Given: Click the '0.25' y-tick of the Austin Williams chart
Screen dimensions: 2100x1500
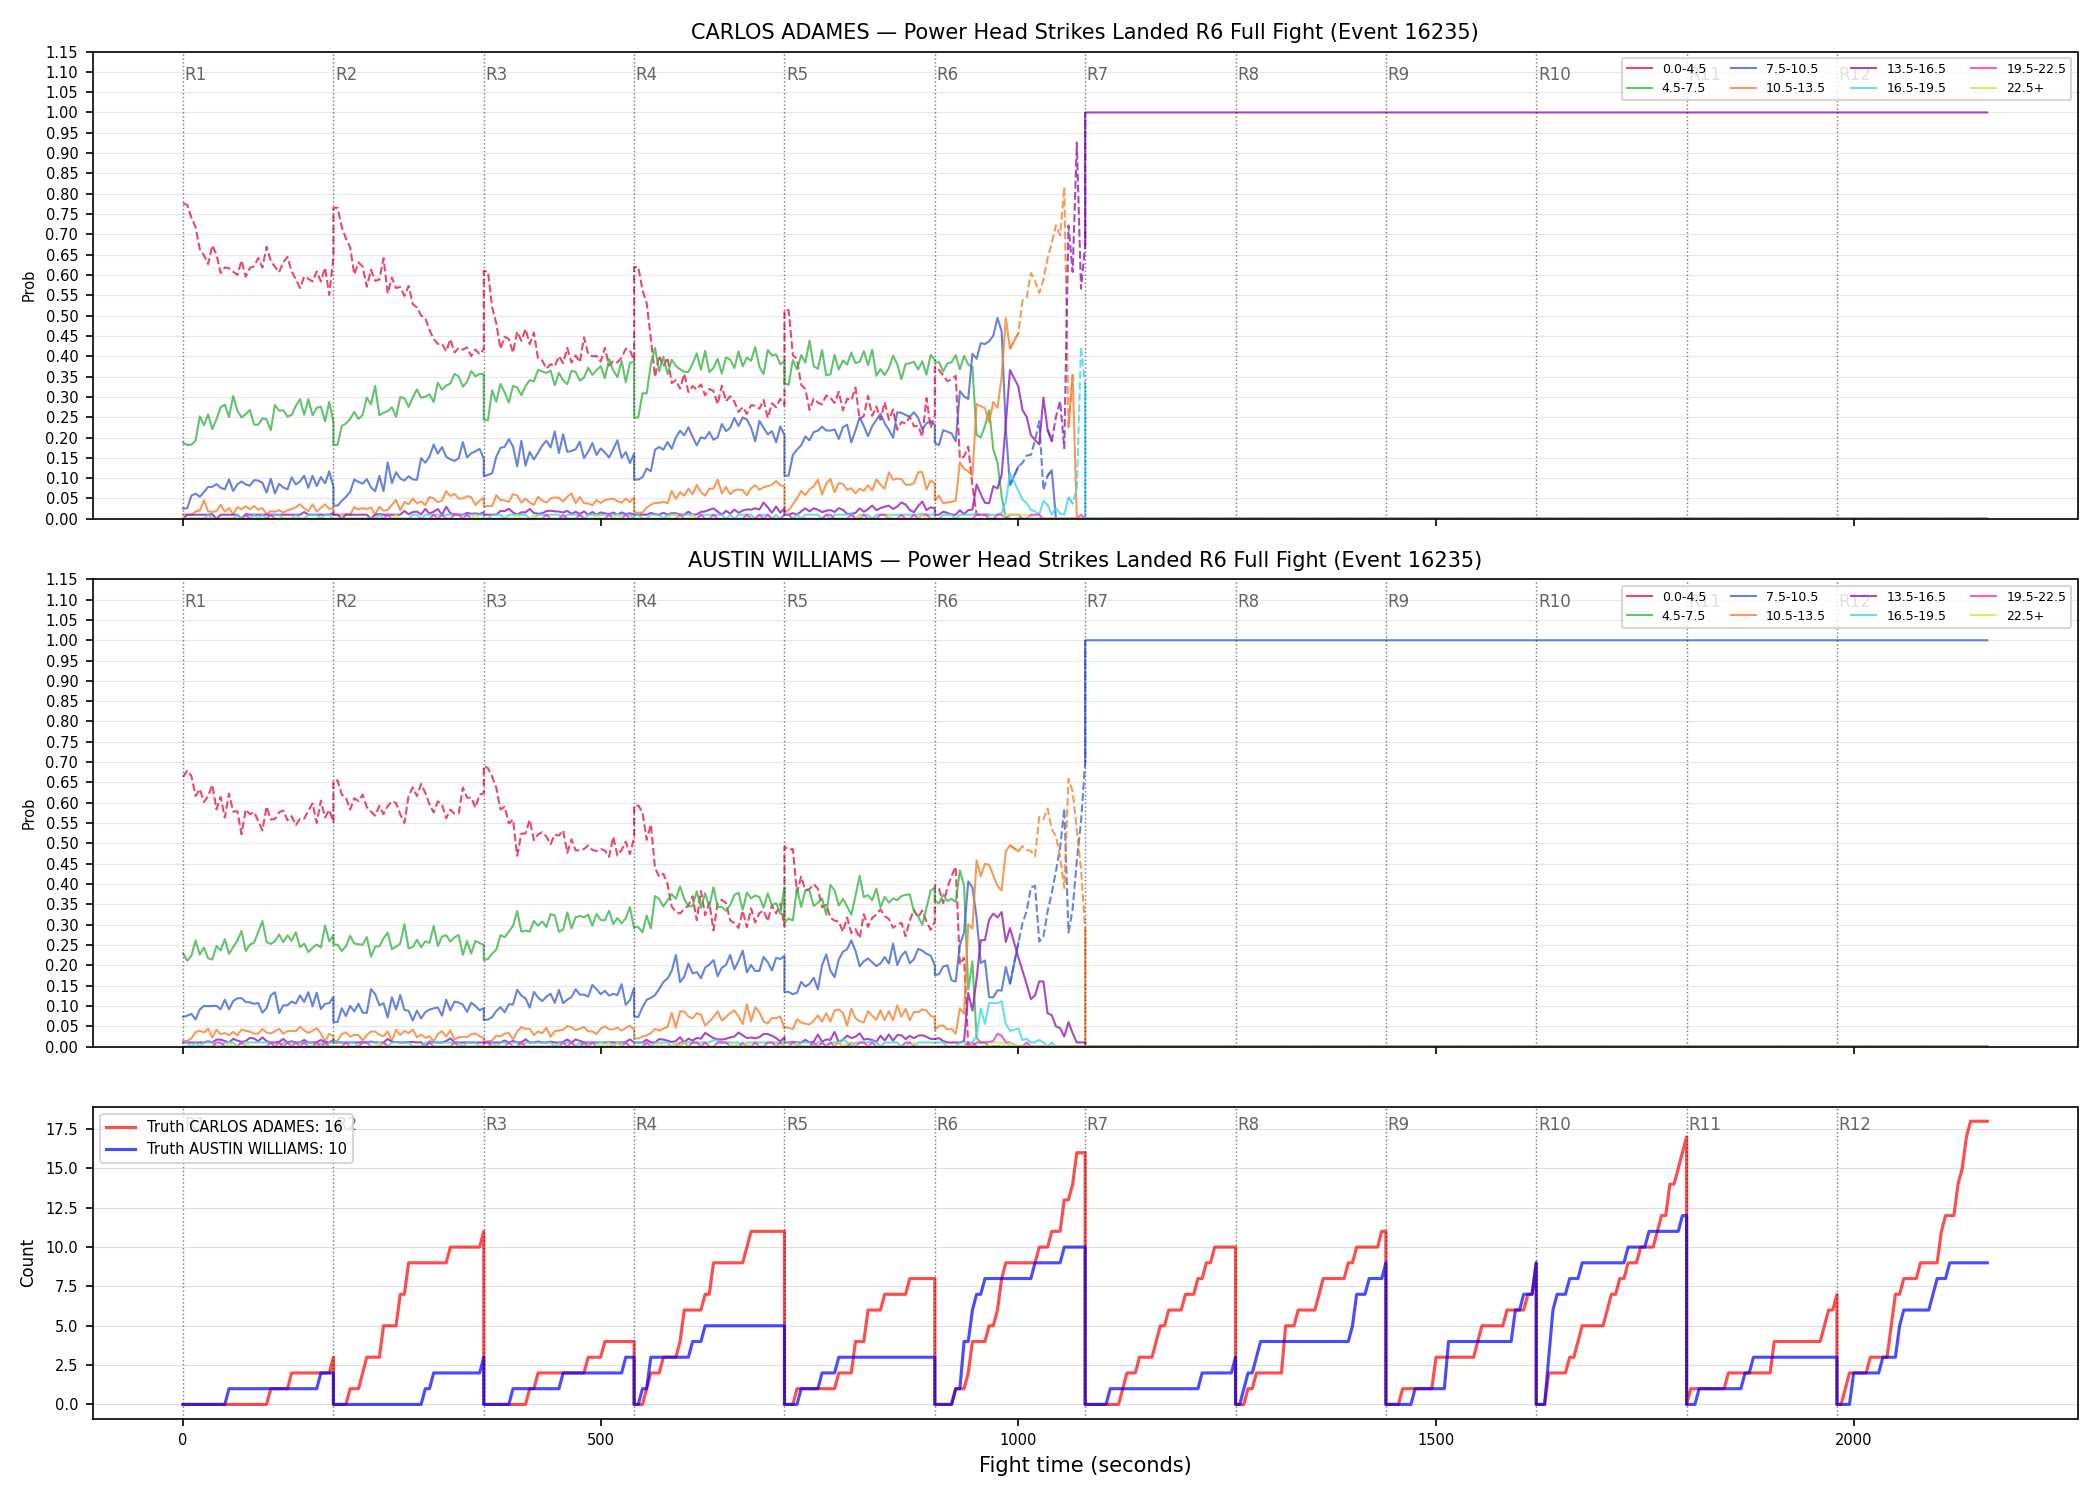Looking at the screenshot, I should pos(62,945).
